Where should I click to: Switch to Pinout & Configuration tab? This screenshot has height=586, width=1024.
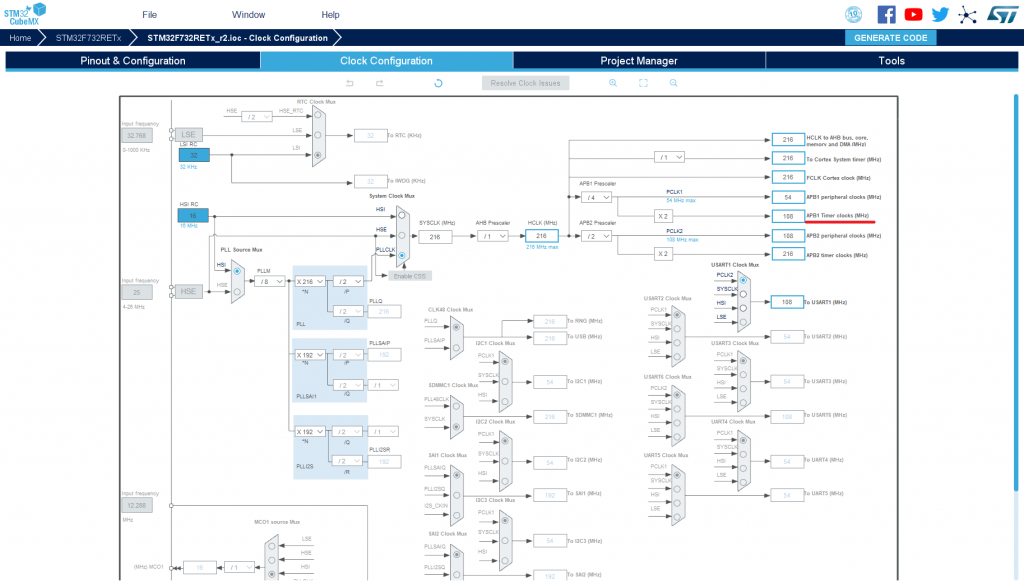pyautogui.click(x=133, y=61)
